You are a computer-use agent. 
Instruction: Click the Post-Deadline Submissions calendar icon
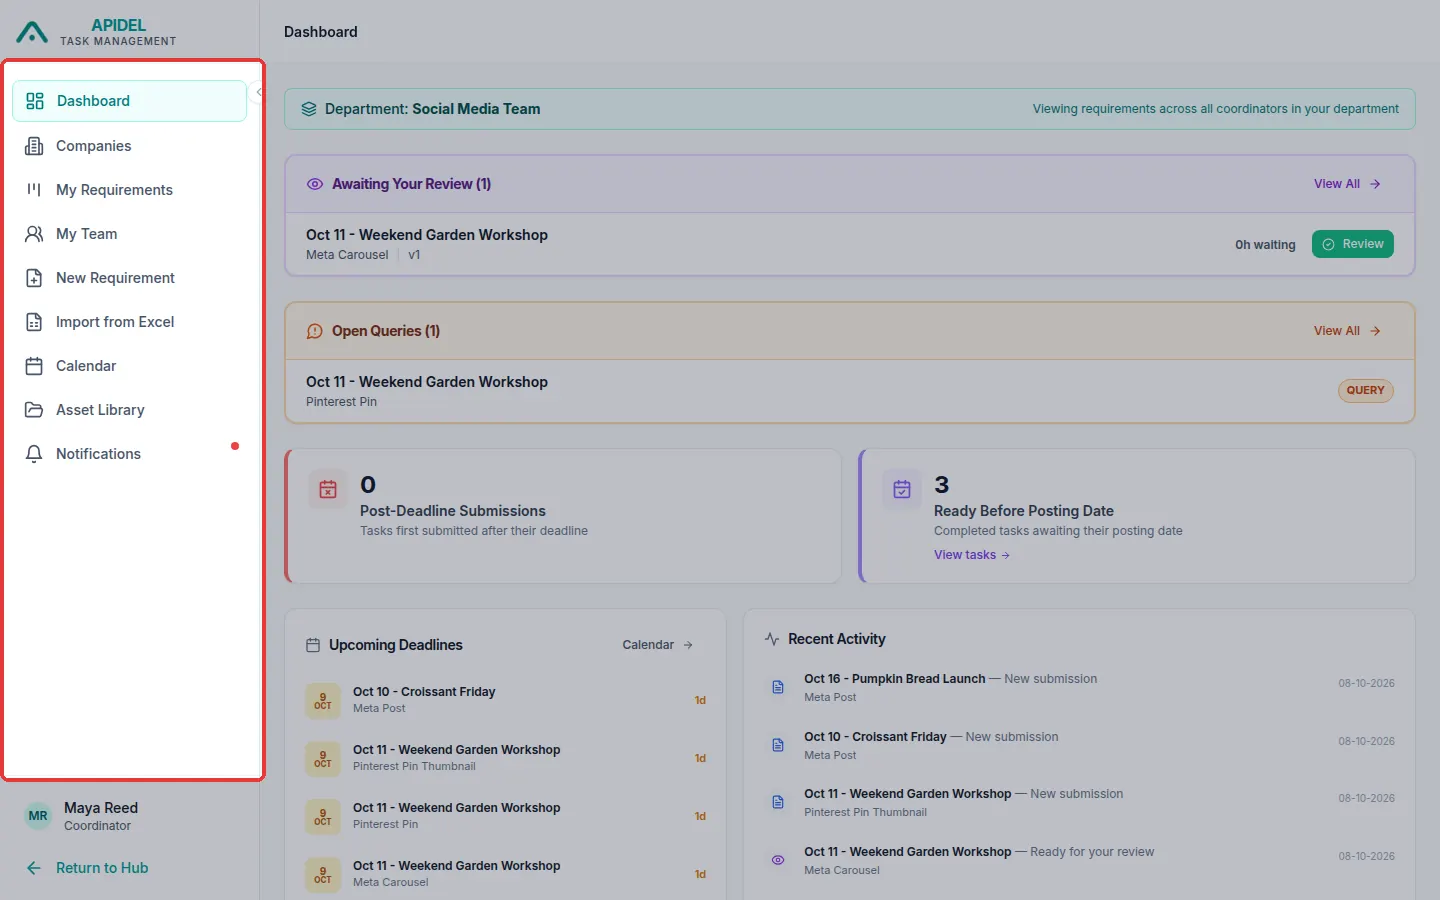tap(328, 489)
